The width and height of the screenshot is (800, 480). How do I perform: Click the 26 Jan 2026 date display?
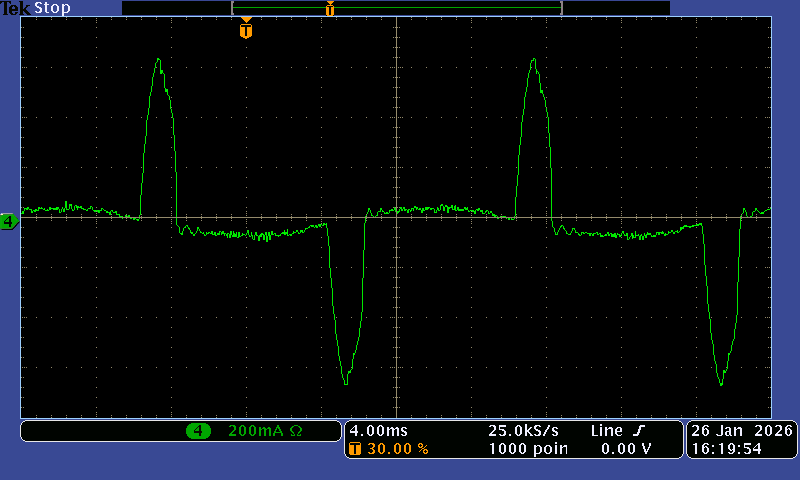pos(742,430)
